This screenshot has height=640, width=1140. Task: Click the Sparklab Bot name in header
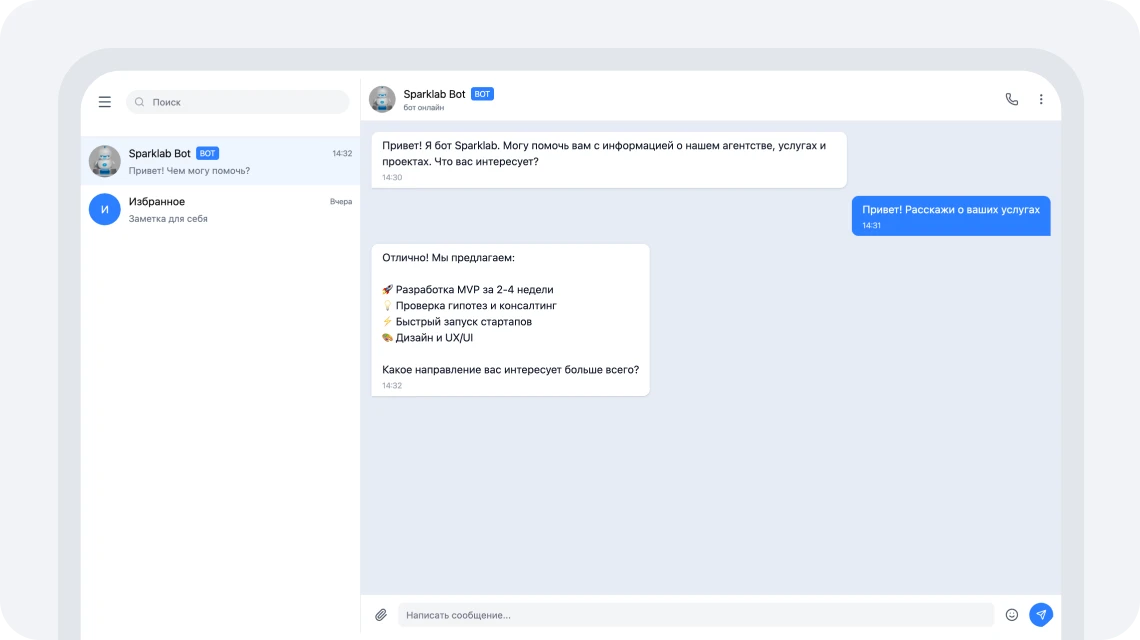pos(434,94)
